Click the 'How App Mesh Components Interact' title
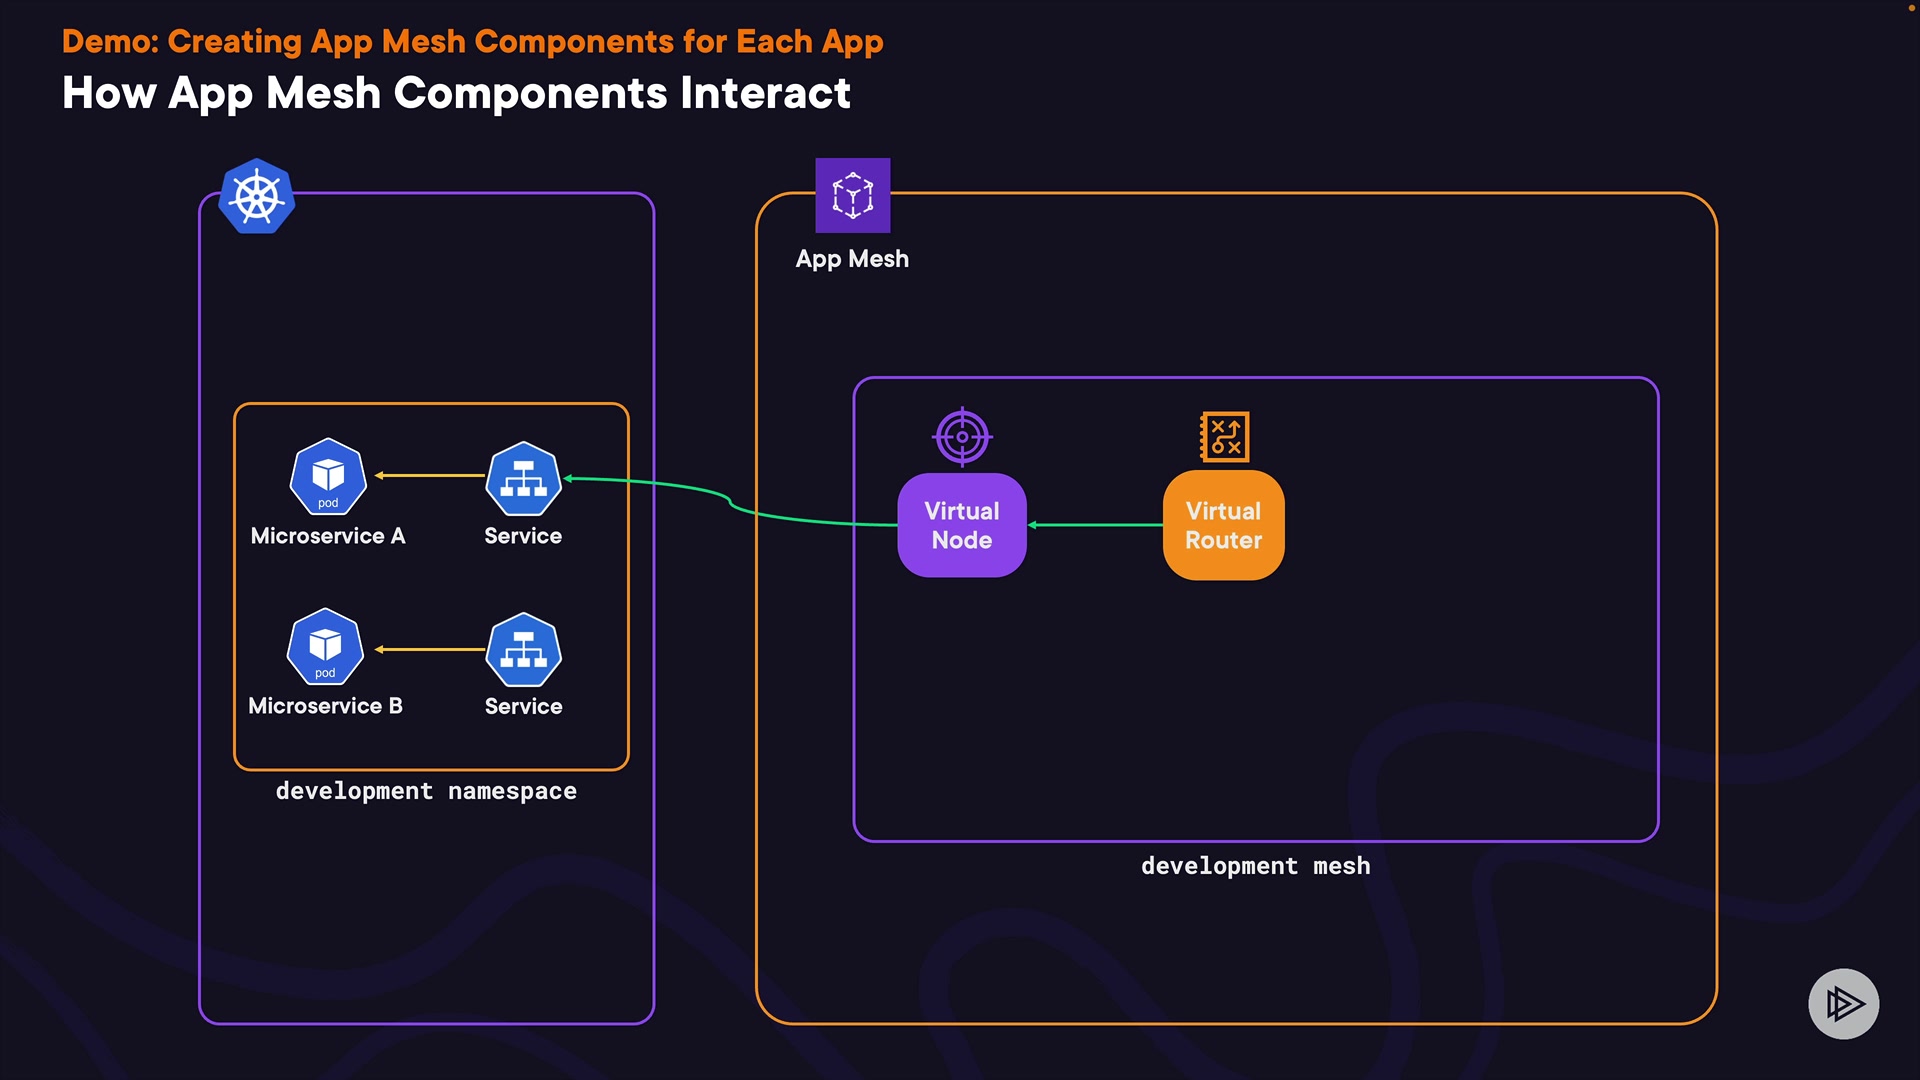The width and height of the screenshot is (1920, 1080). (456, 93)
